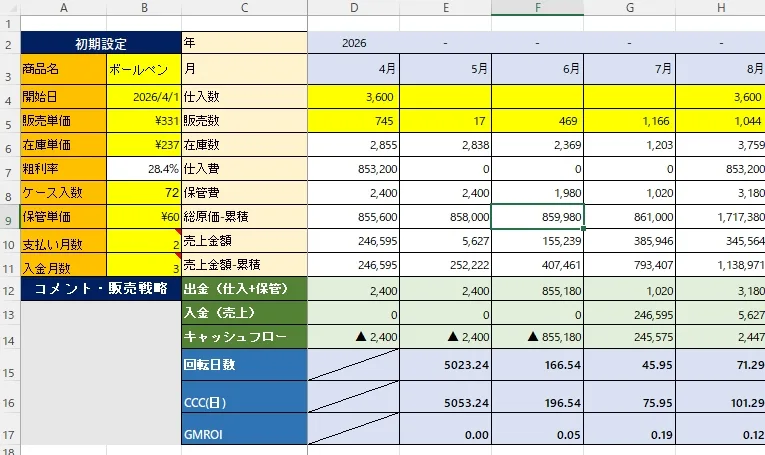Select GMROI value 0.05
Viewport: 765px width, 455px height.
[x=538, y=429]
